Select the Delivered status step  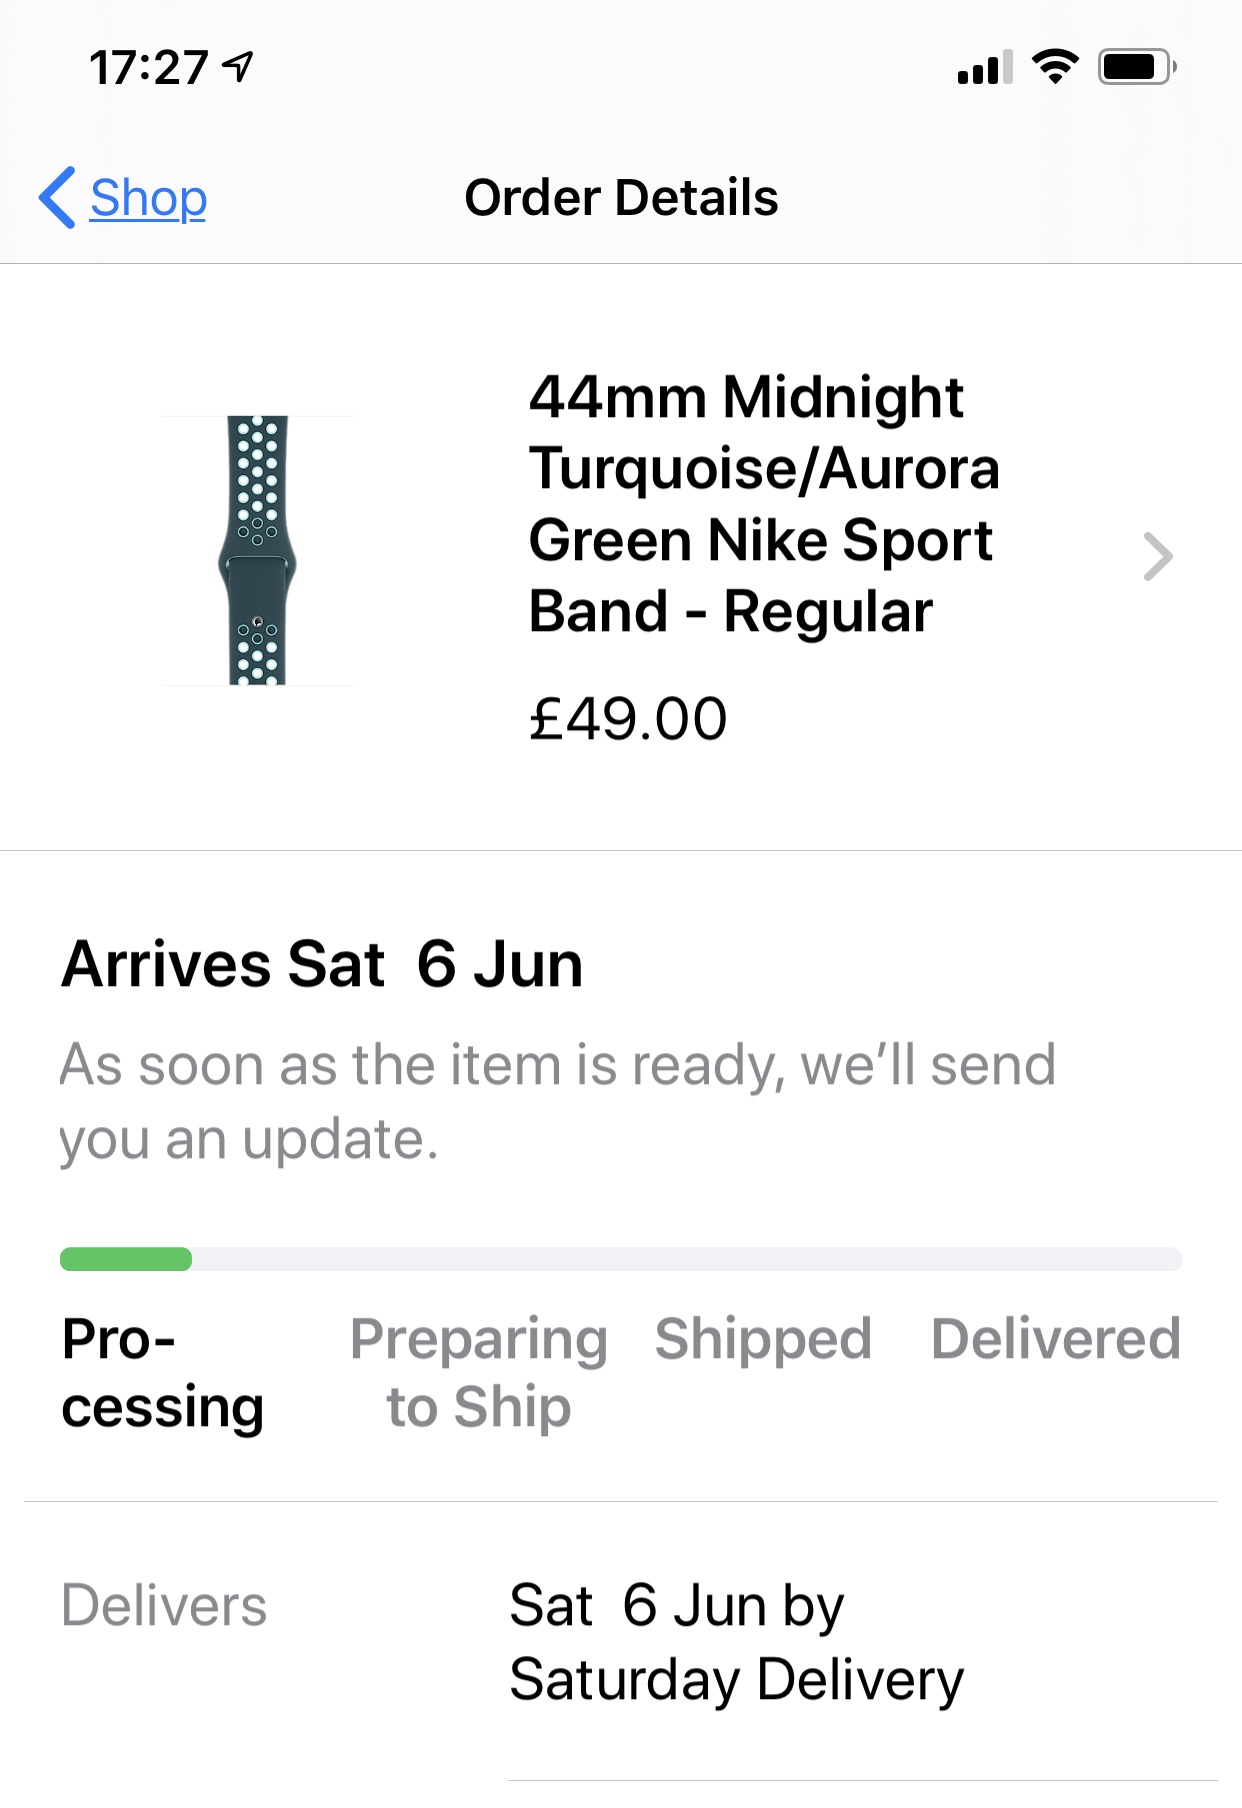(1056, 1339)
